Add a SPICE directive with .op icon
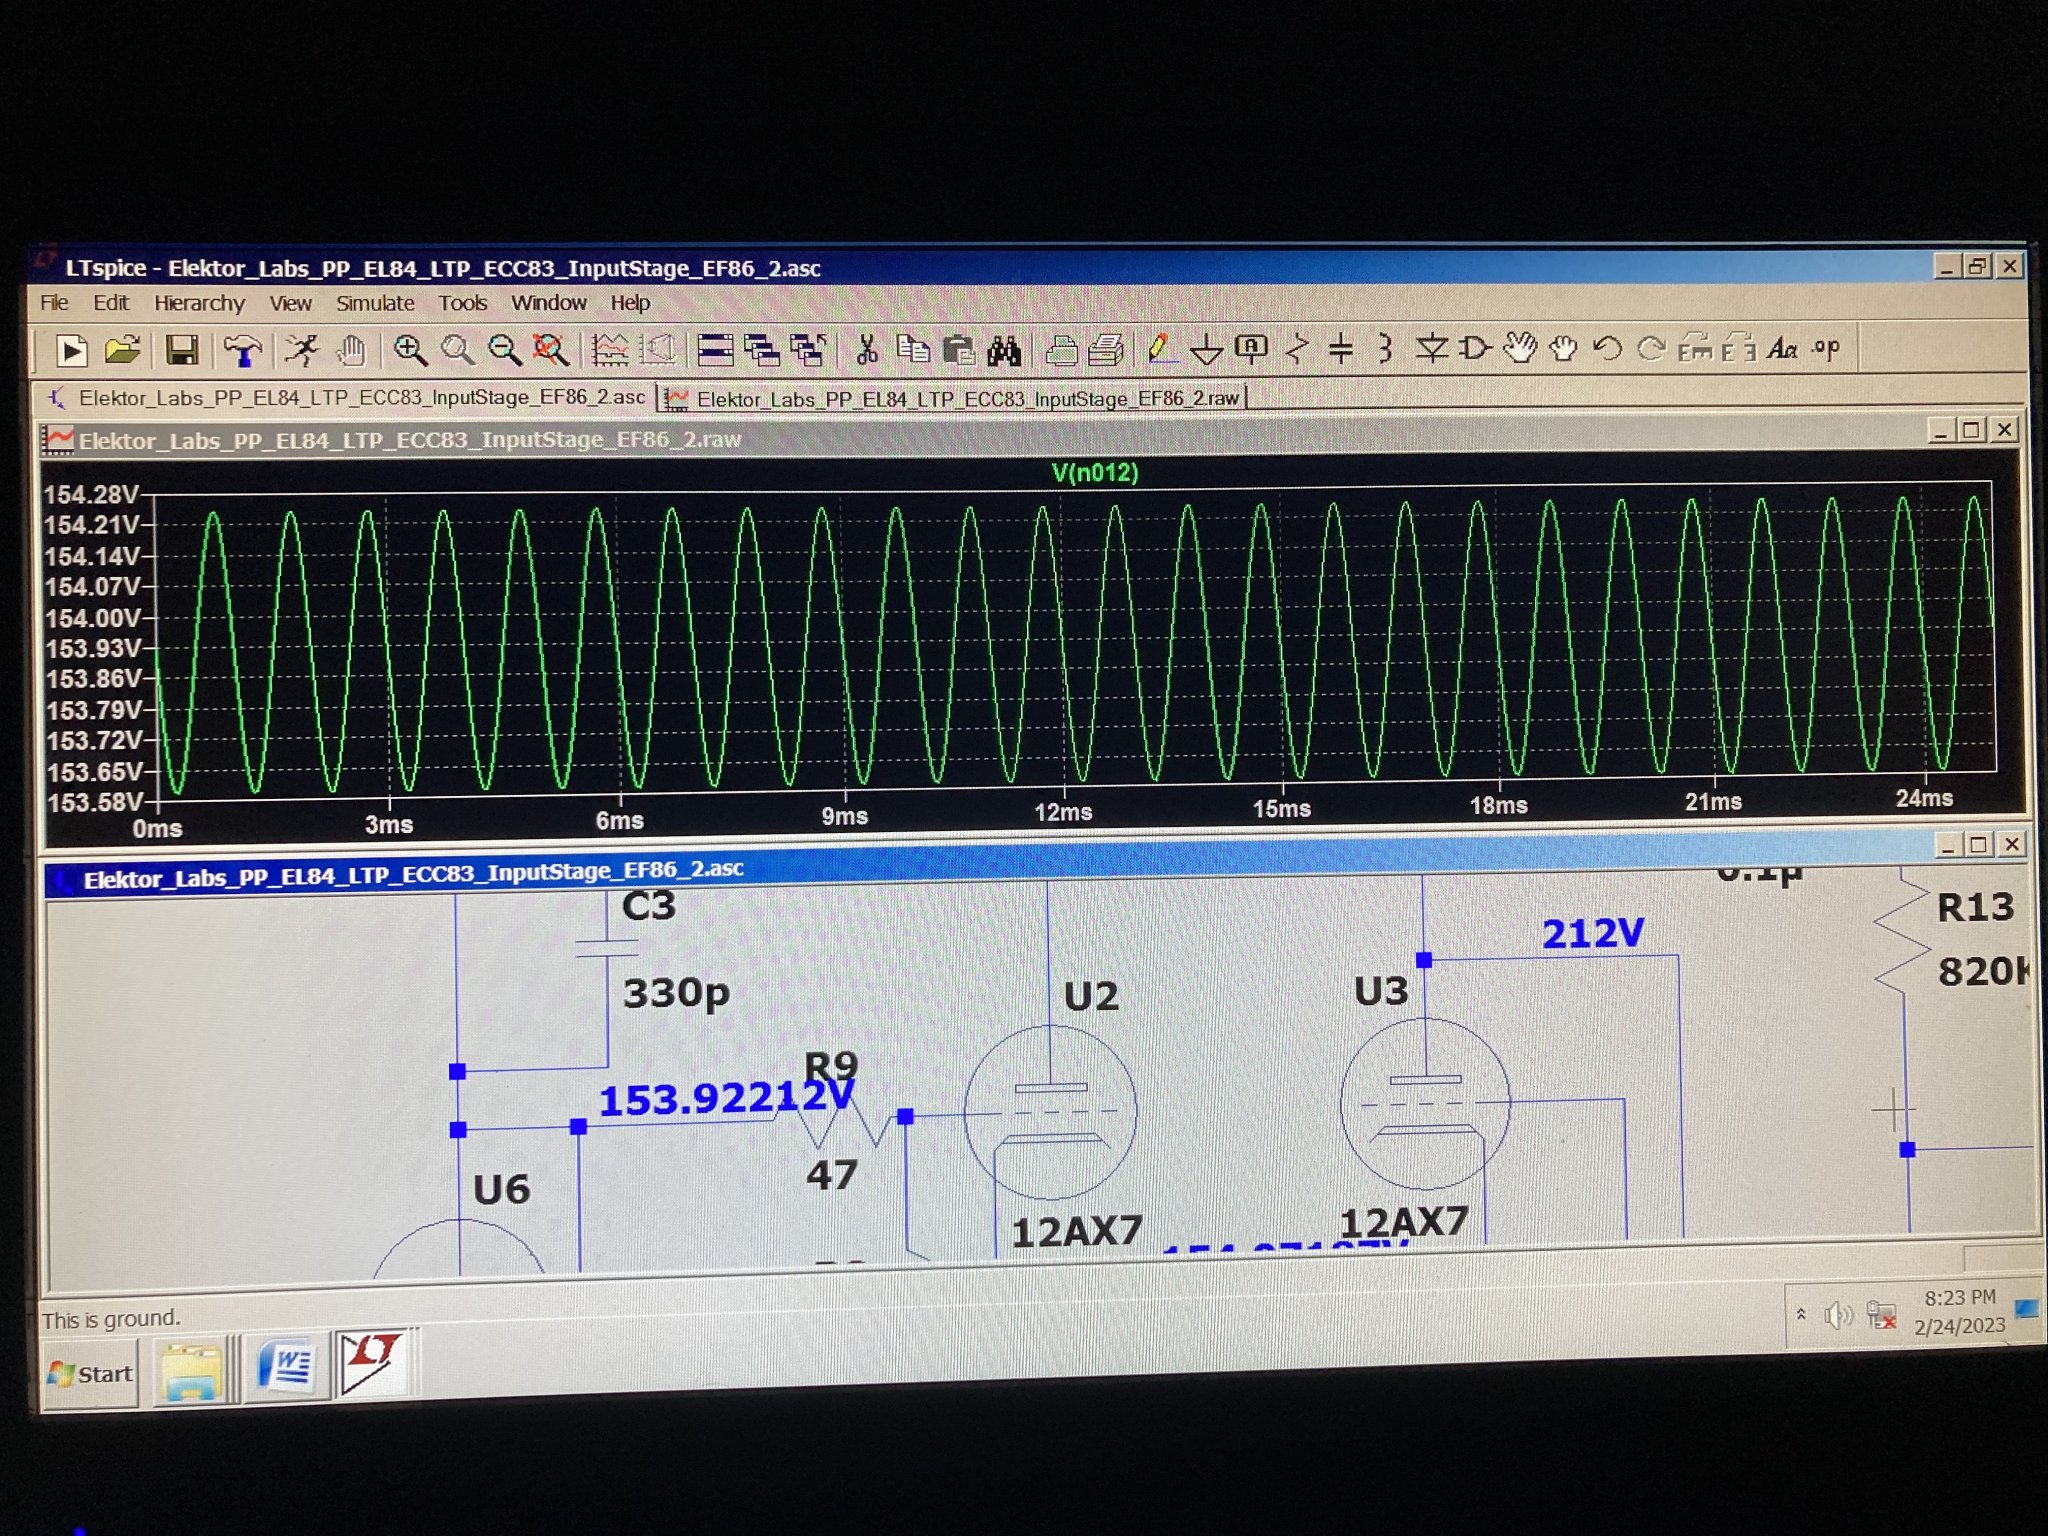Image resolution: width=2048 pixels, height=1536 pixels. (x=1826, y=347)
